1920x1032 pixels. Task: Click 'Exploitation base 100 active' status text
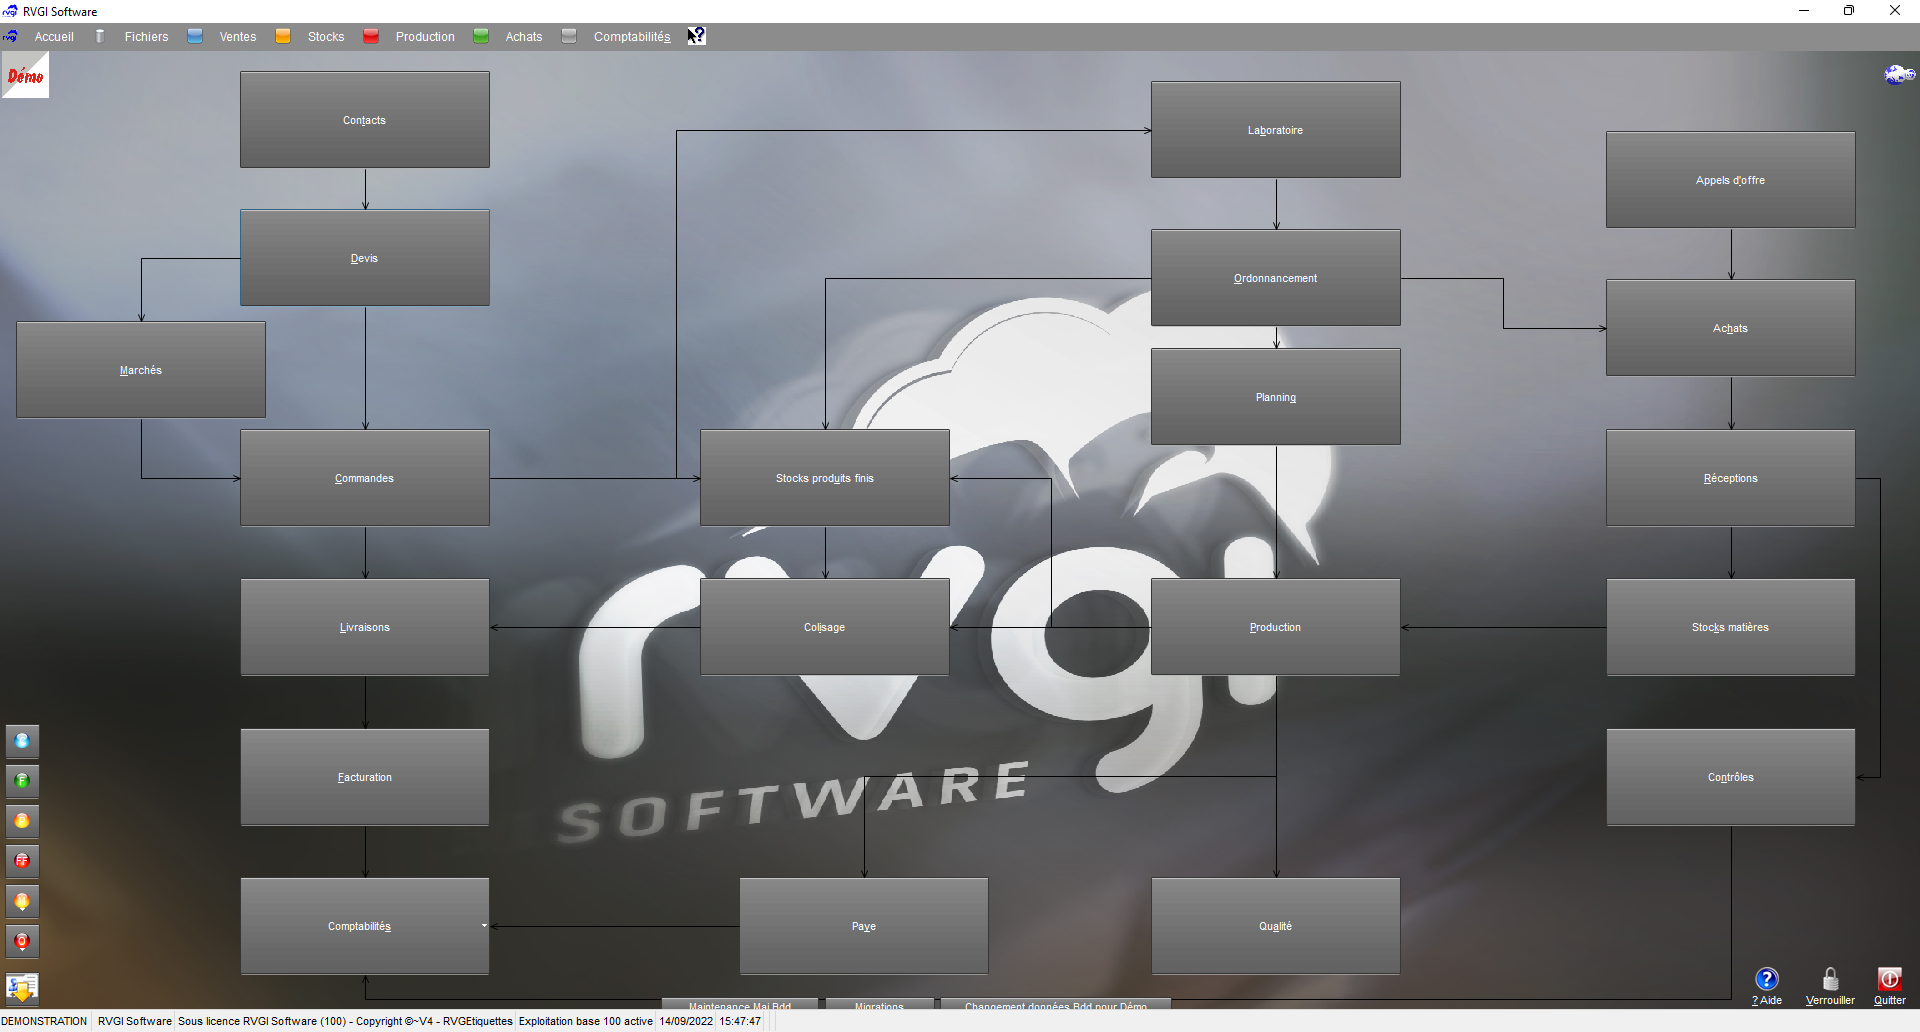pyautogui.click(x=585, y=1021)
